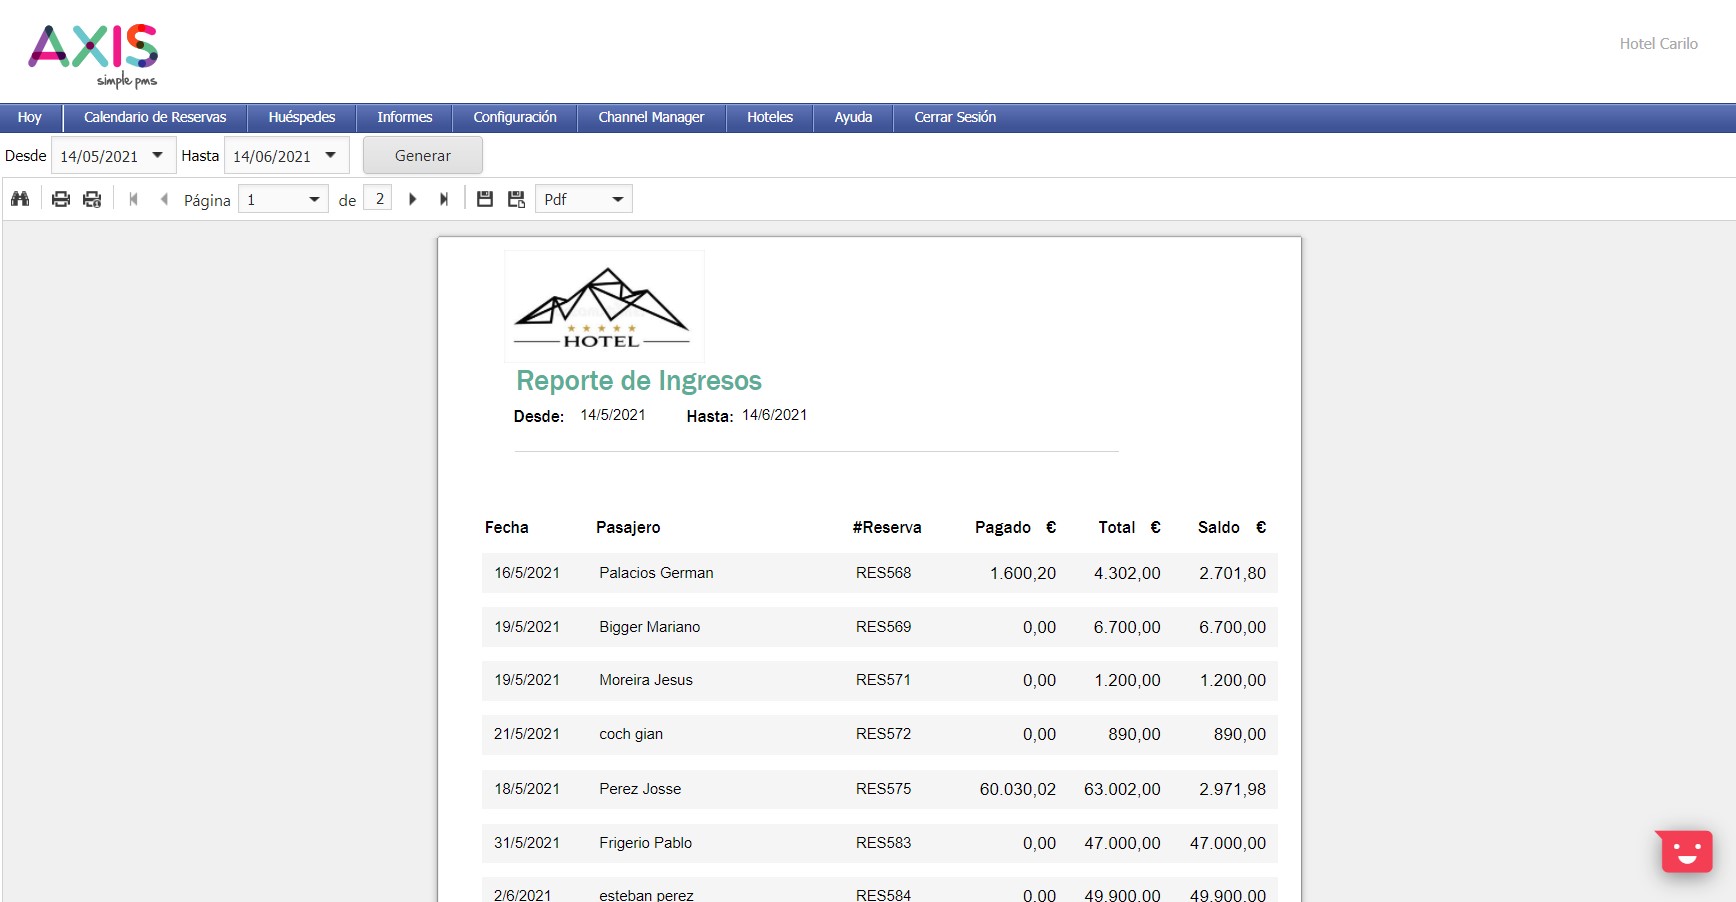The width and height of the screenshot is (1736, 902).
Task: Select the Channel Manager menu item
Action: pyautogui.click(x=651, y=117)
